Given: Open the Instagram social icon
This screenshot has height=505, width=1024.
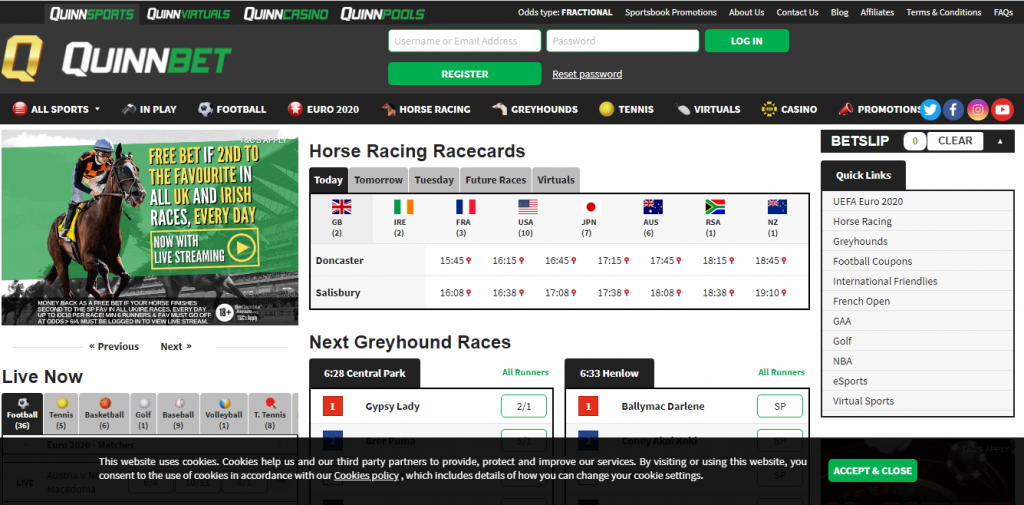Looking at the screenshot, I should tap(978, 110).
